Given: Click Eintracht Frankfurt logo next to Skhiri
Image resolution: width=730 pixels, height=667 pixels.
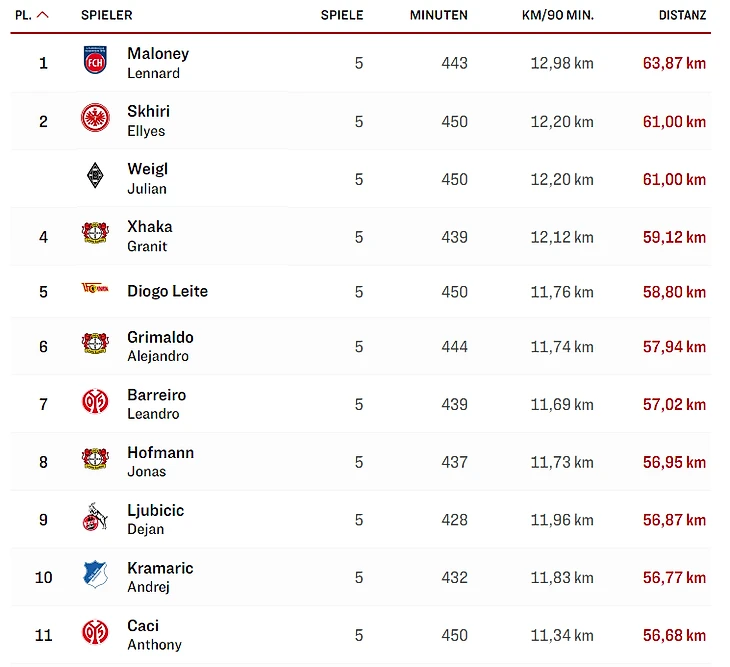Looking at the screenshot, I should [95, 120].
